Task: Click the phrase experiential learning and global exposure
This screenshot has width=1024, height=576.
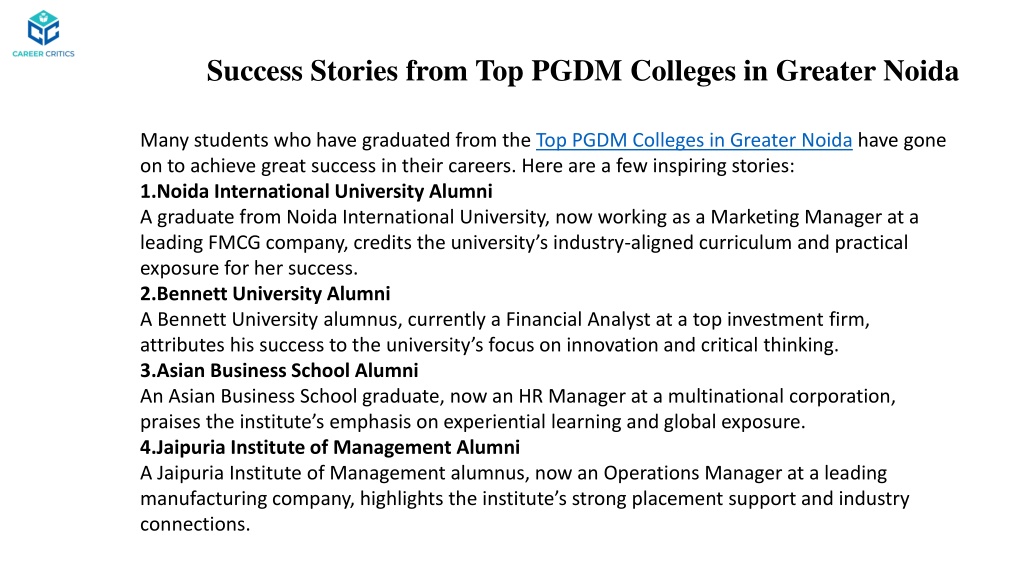Action: [x=624, y=422]
